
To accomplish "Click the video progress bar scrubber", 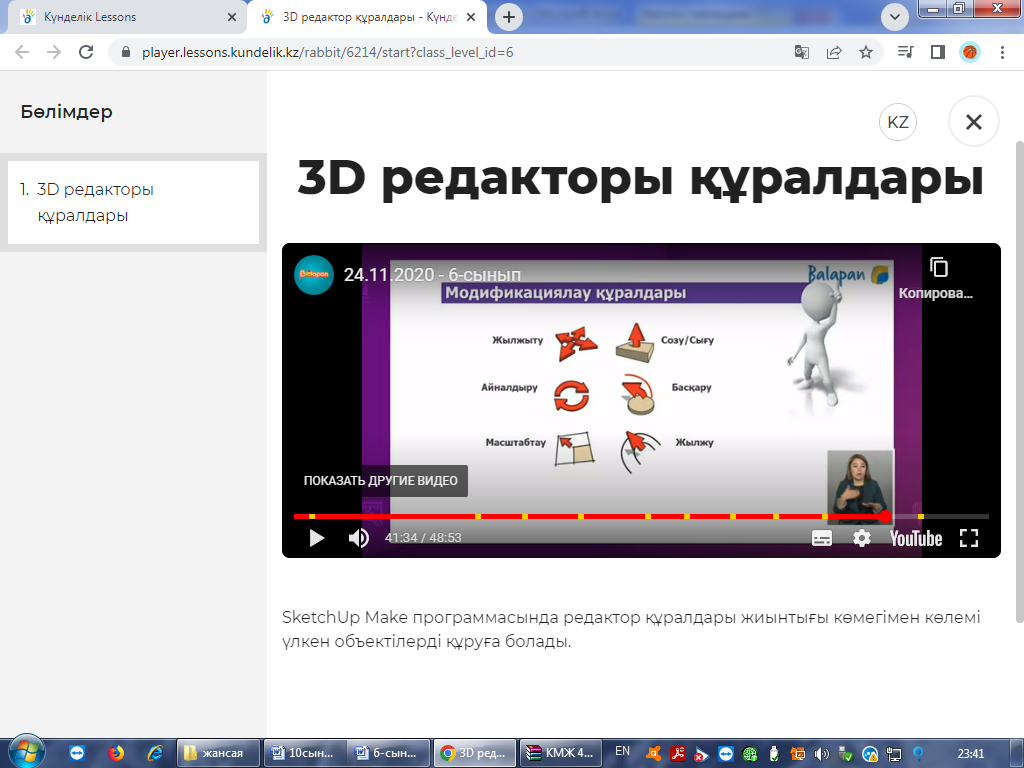I will pyautogui.click(x=886, y=517).
